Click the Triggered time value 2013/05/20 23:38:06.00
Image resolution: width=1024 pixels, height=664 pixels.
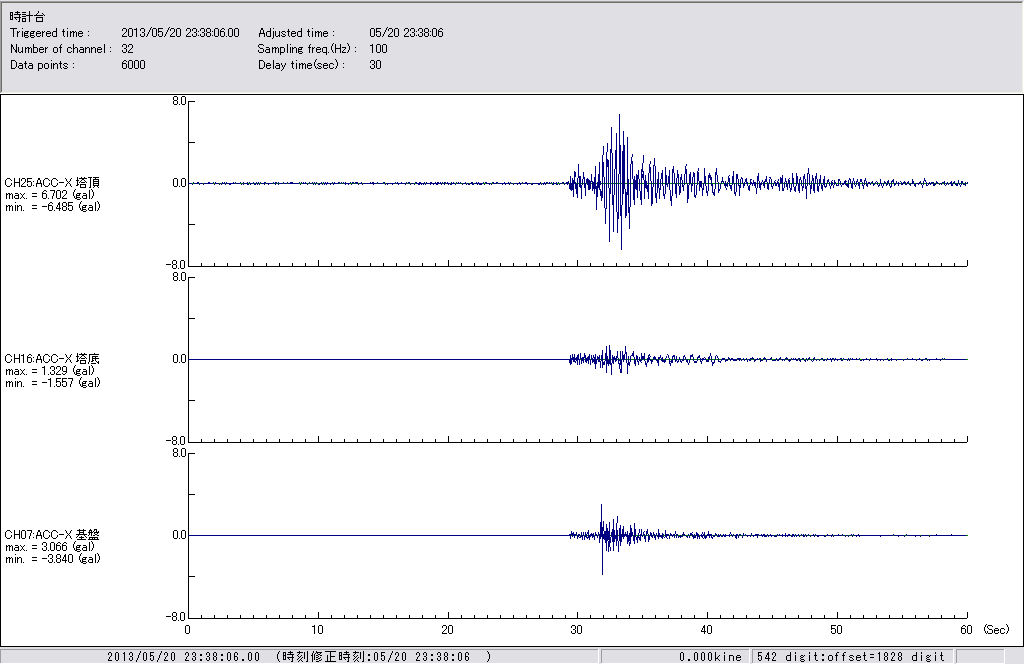[187, 33]
